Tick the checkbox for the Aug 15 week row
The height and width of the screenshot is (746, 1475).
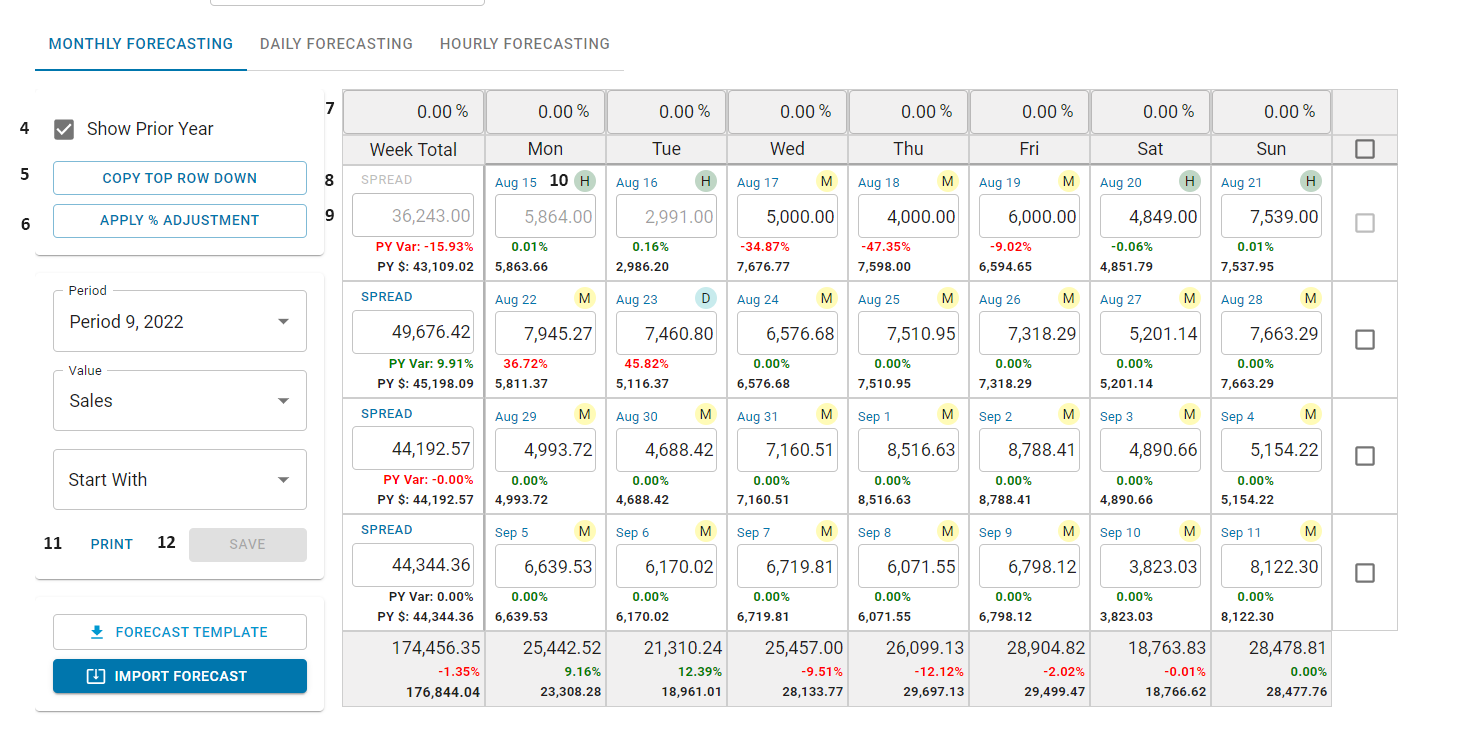(x=1364, y=223)
